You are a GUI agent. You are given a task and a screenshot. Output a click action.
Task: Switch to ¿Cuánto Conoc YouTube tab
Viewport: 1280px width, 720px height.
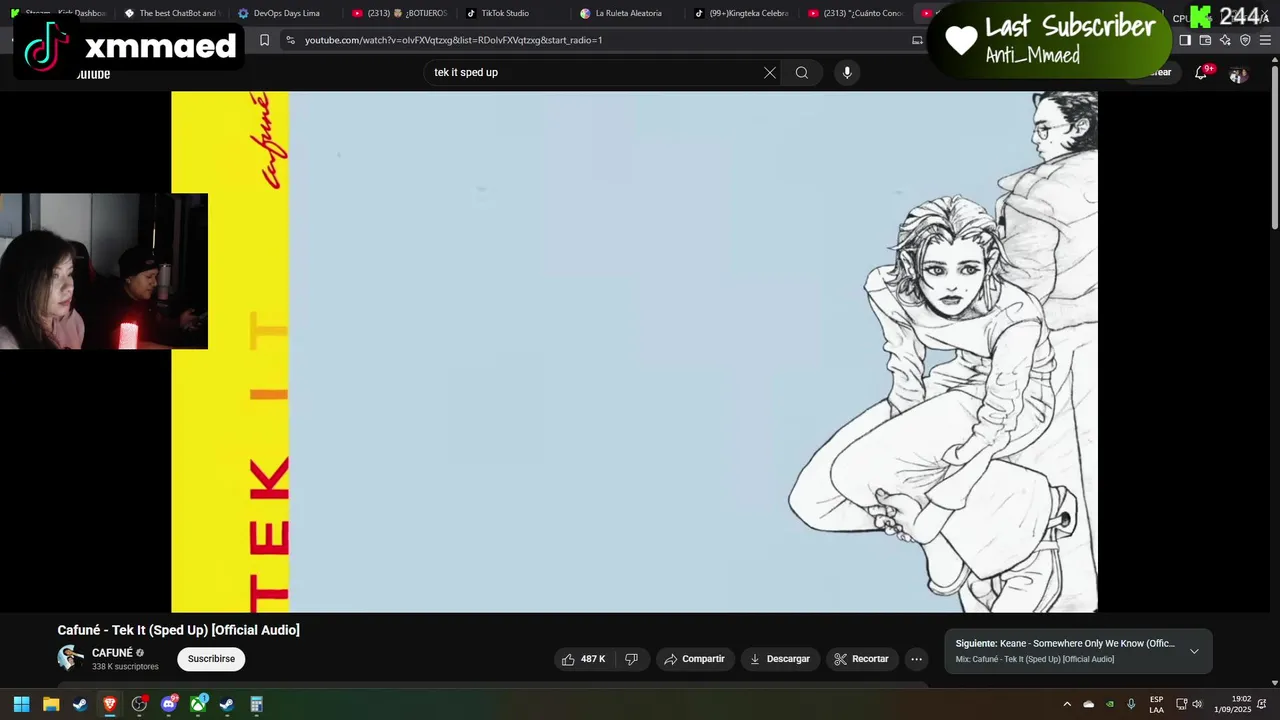tap(856, 13)
